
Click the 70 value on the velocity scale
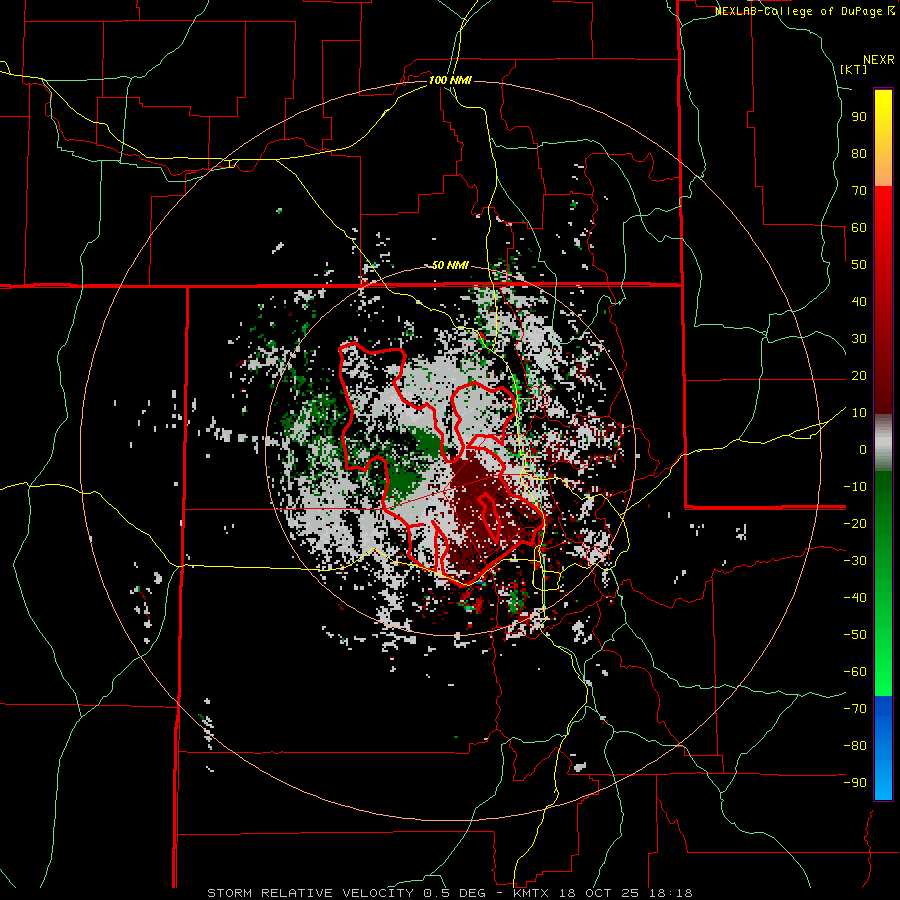859,191
